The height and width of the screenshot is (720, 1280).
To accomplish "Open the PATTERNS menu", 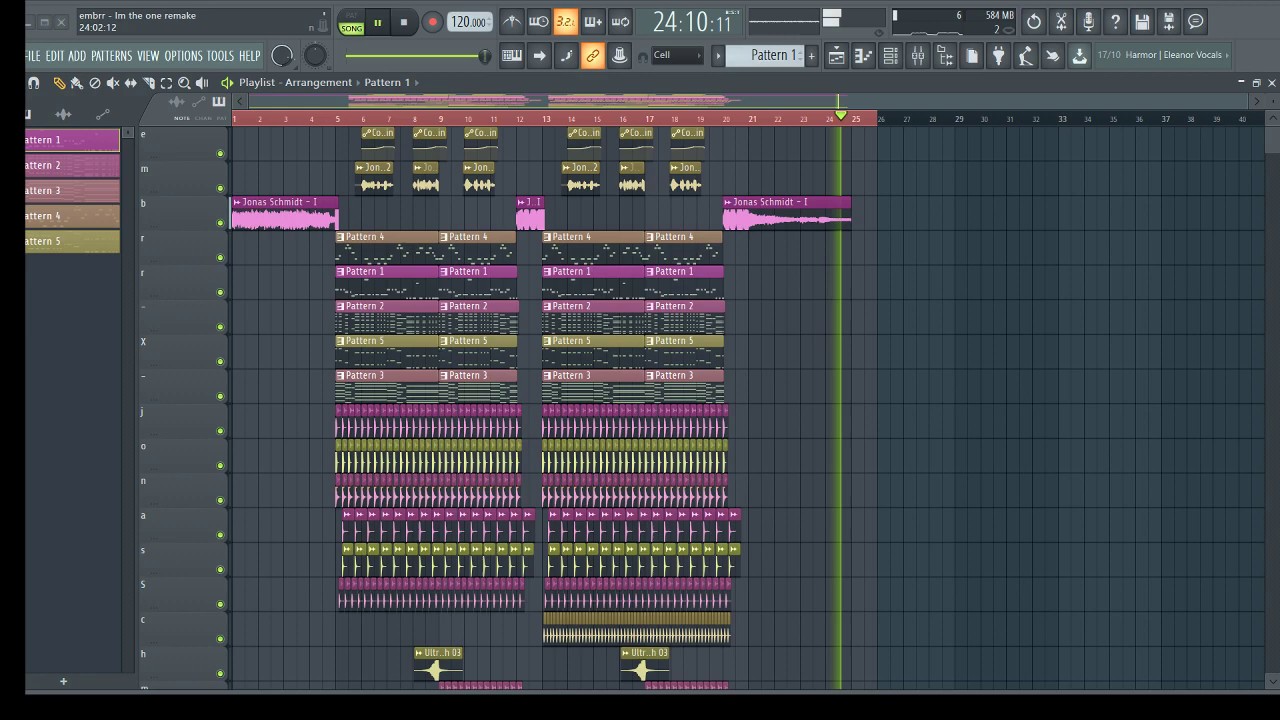I will point(111,56).
